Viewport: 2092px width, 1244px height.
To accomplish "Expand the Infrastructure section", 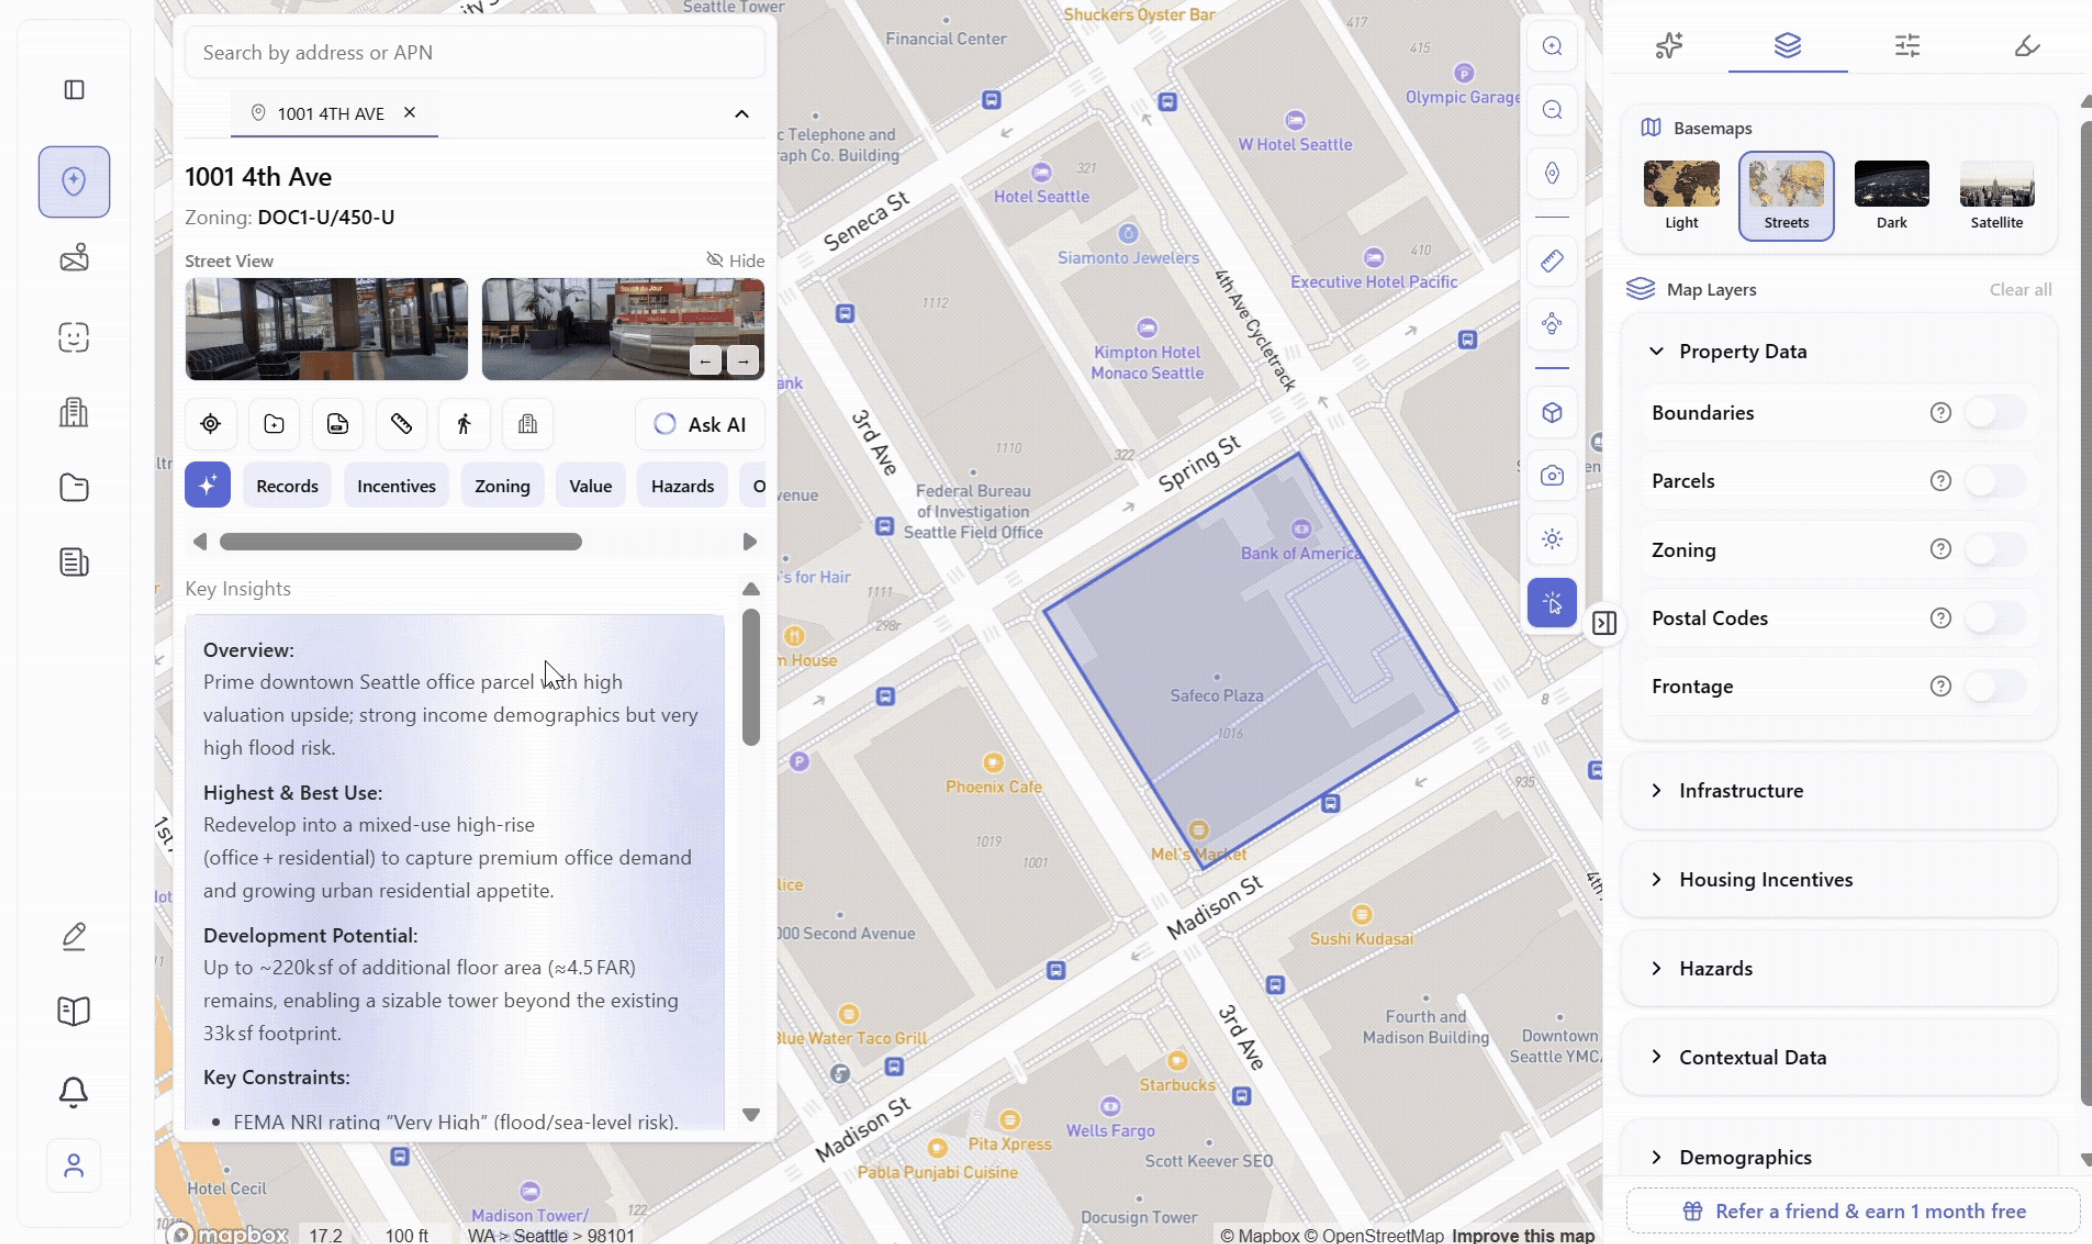I will pyautogui.click(x=1838, y=790).
